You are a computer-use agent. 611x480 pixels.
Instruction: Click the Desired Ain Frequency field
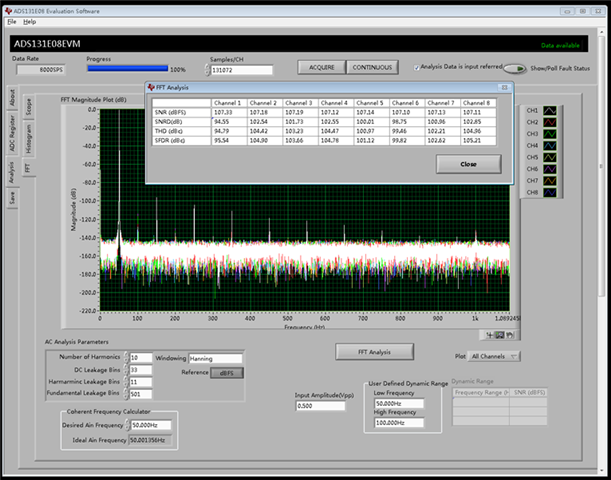pos(151,425)
